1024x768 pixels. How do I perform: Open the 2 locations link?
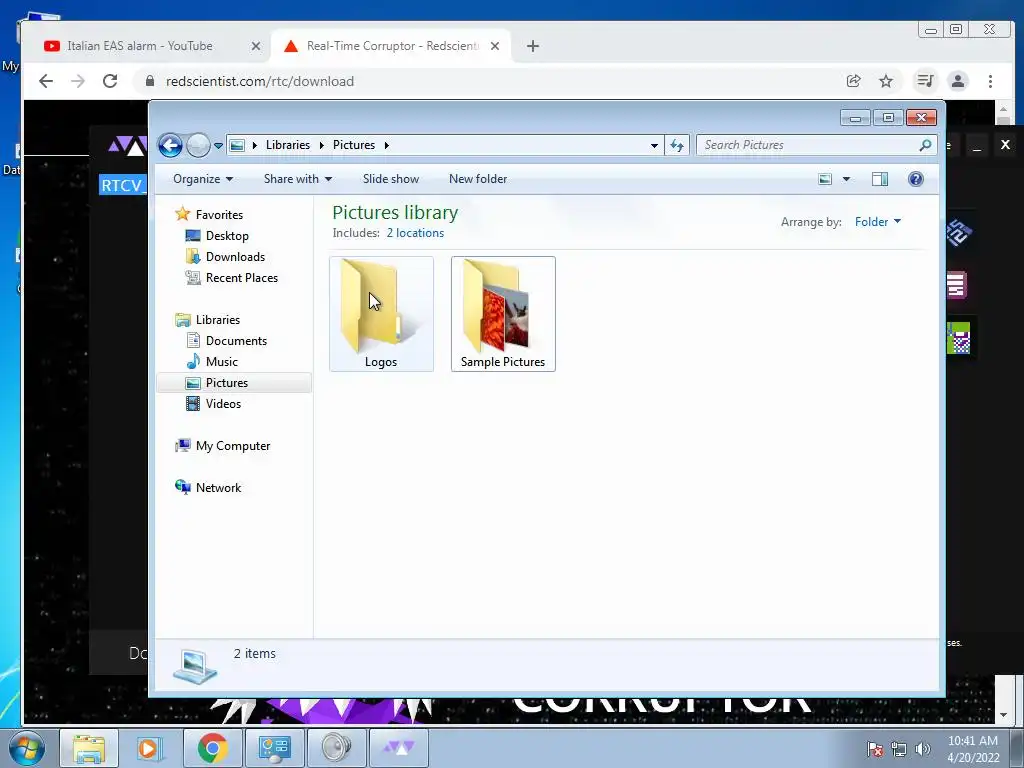click(x=415, y=233)
